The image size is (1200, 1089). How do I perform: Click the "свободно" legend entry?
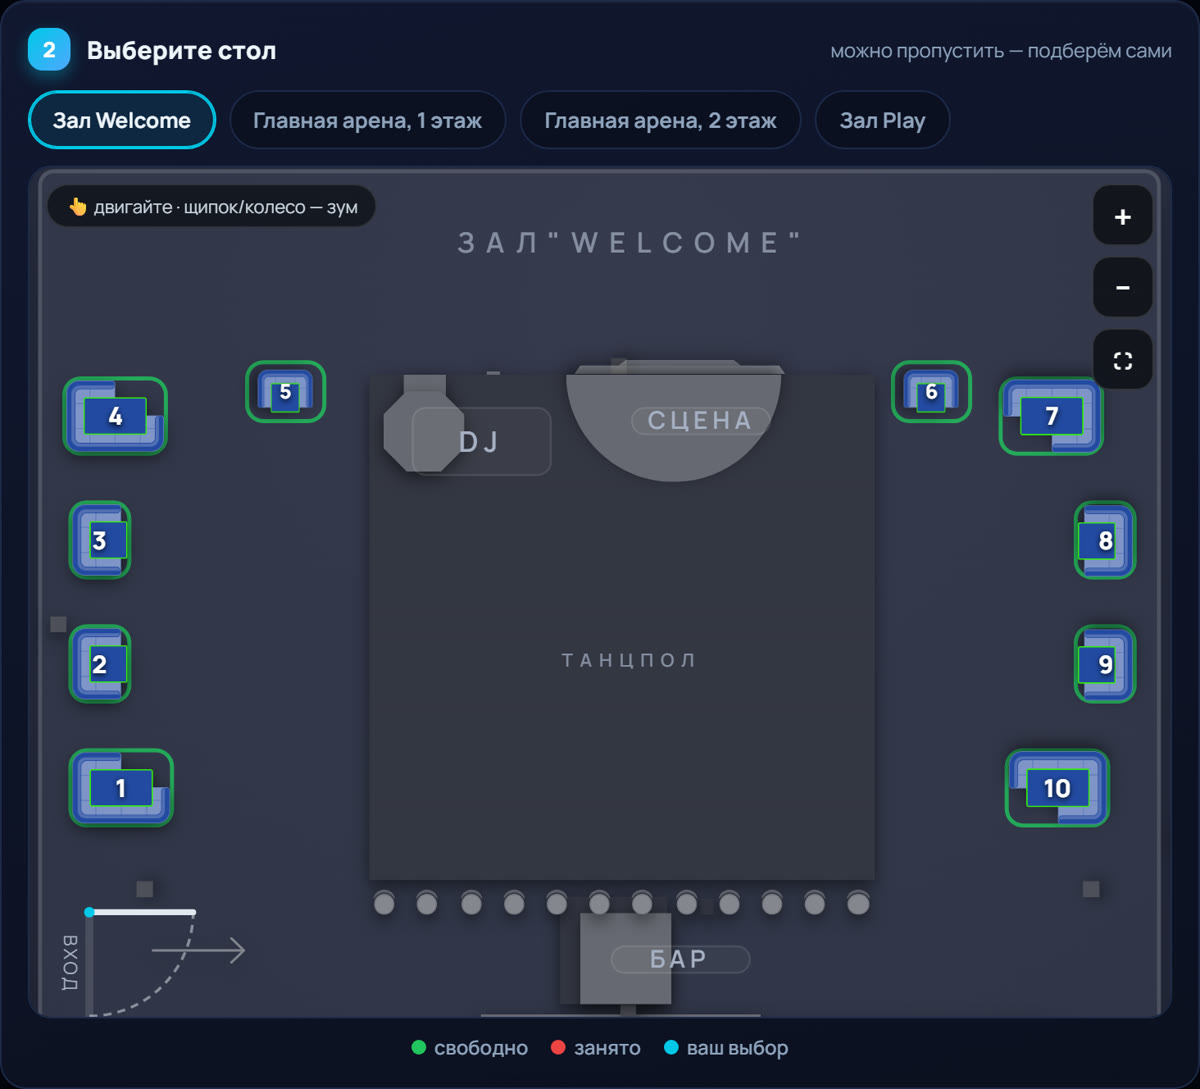pyautogui.click(x=470, y=1048)
